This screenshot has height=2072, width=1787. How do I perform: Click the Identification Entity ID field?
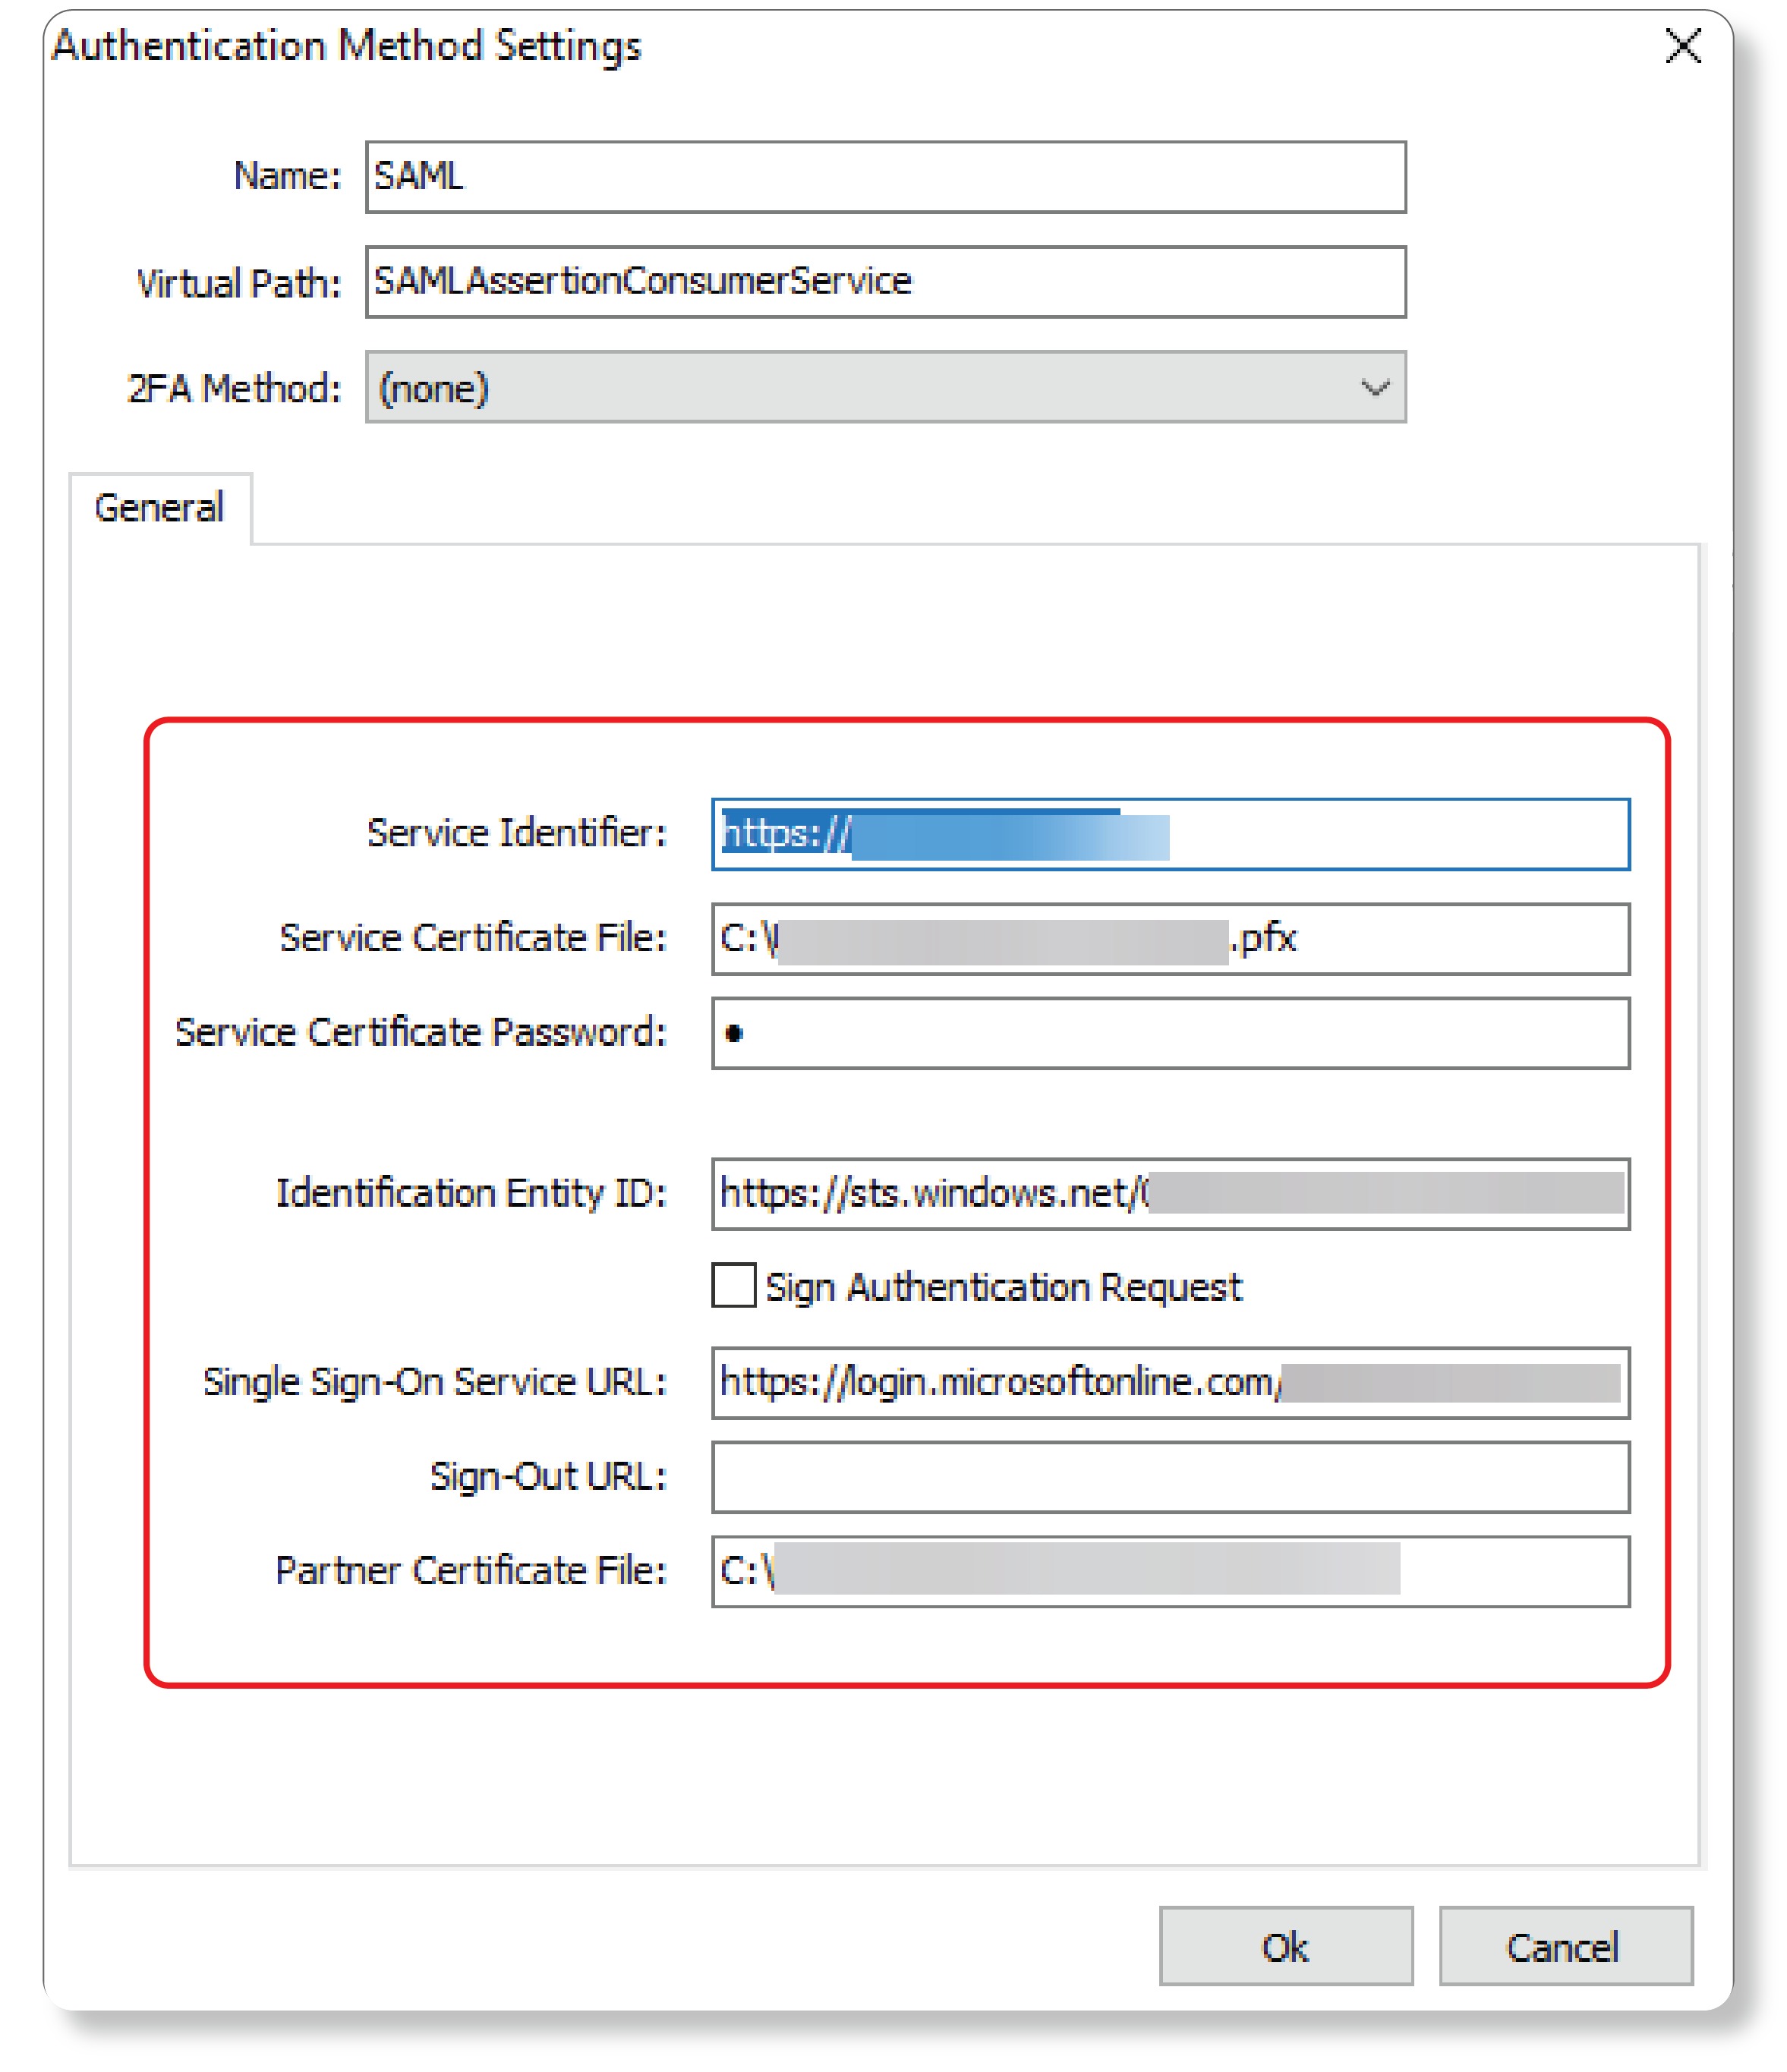coord(1170,1194)
